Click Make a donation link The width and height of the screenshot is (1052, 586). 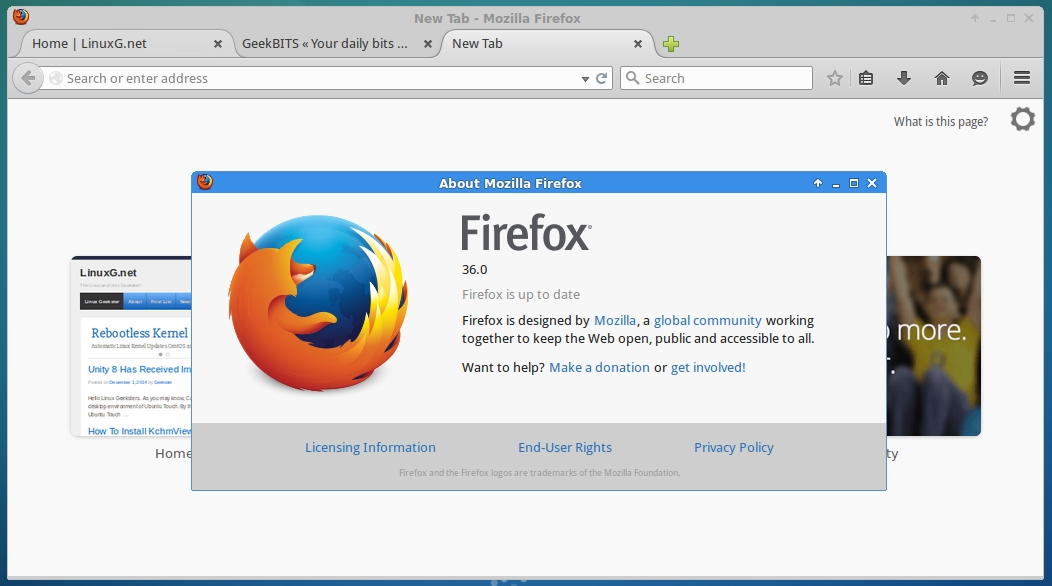[599, 367]
